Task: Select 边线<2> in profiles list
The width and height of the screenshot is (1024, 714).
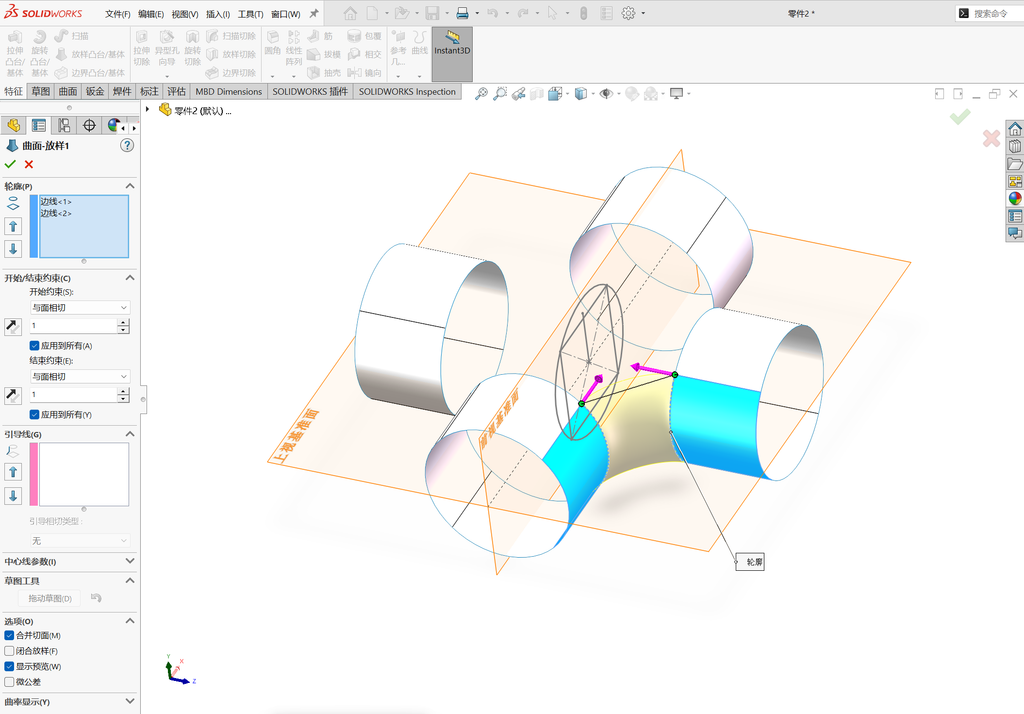Action: [x=56, y=213]
